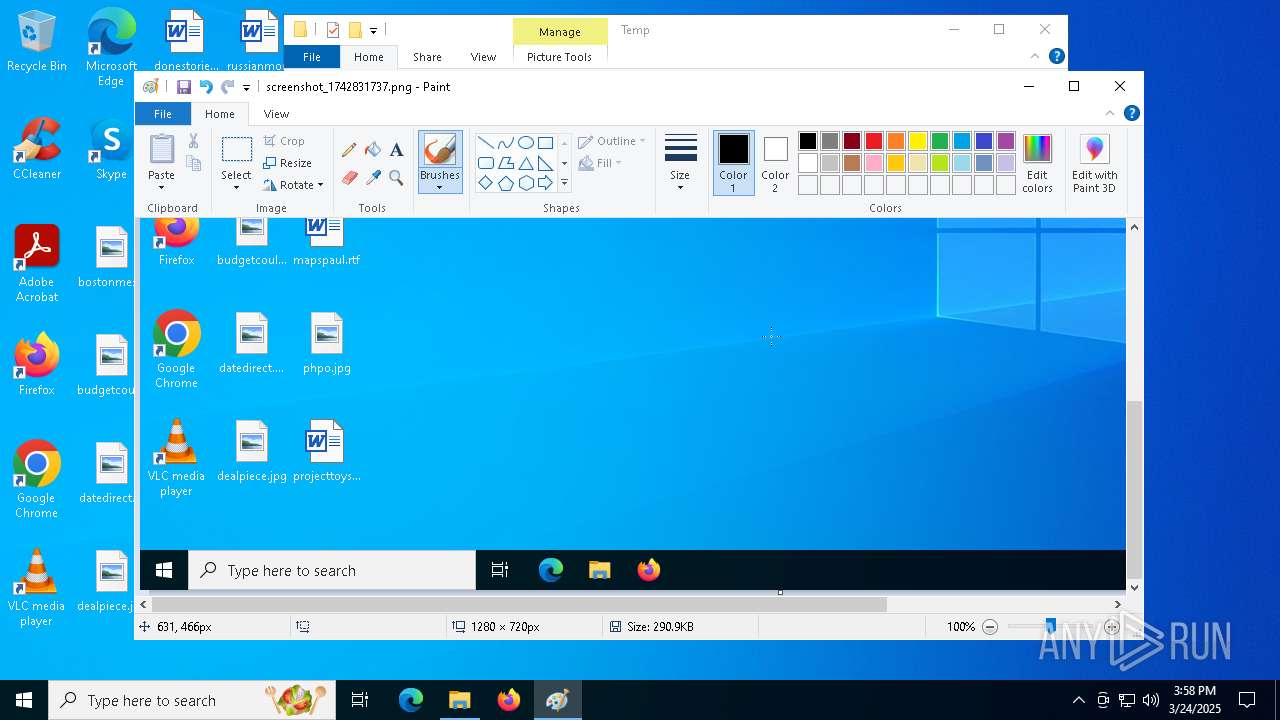Viewport: 1280px width, 720px height.
Task: Switch to the View tab in Paint
Action: click(x=276, y=114)
